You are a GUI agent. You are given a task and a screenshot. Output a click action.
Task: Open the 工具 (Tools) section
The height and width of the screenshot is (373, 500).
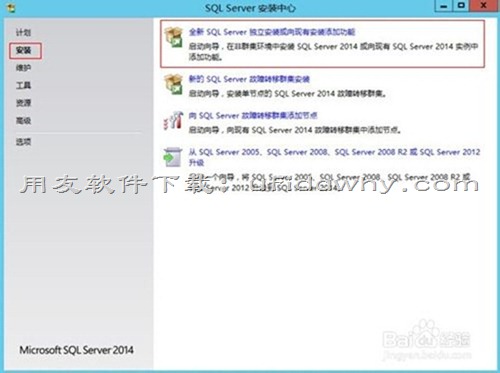tap(23, 86)
